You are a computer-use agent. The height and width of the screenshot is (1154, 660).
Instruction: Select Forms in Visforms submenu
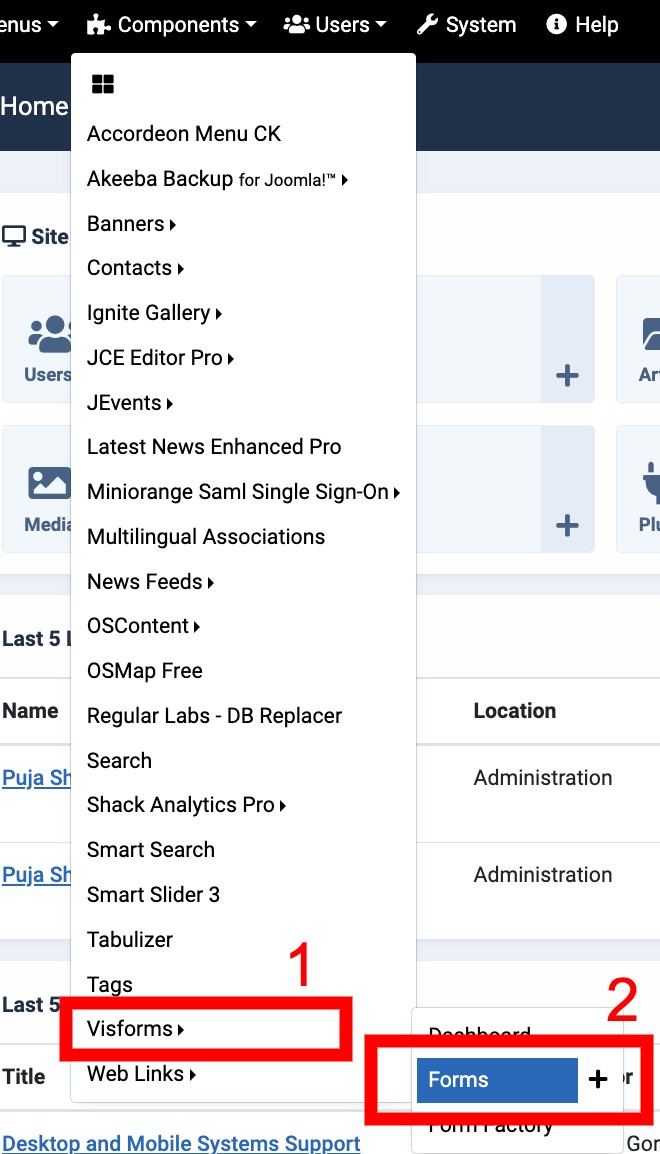(497, 1080)
